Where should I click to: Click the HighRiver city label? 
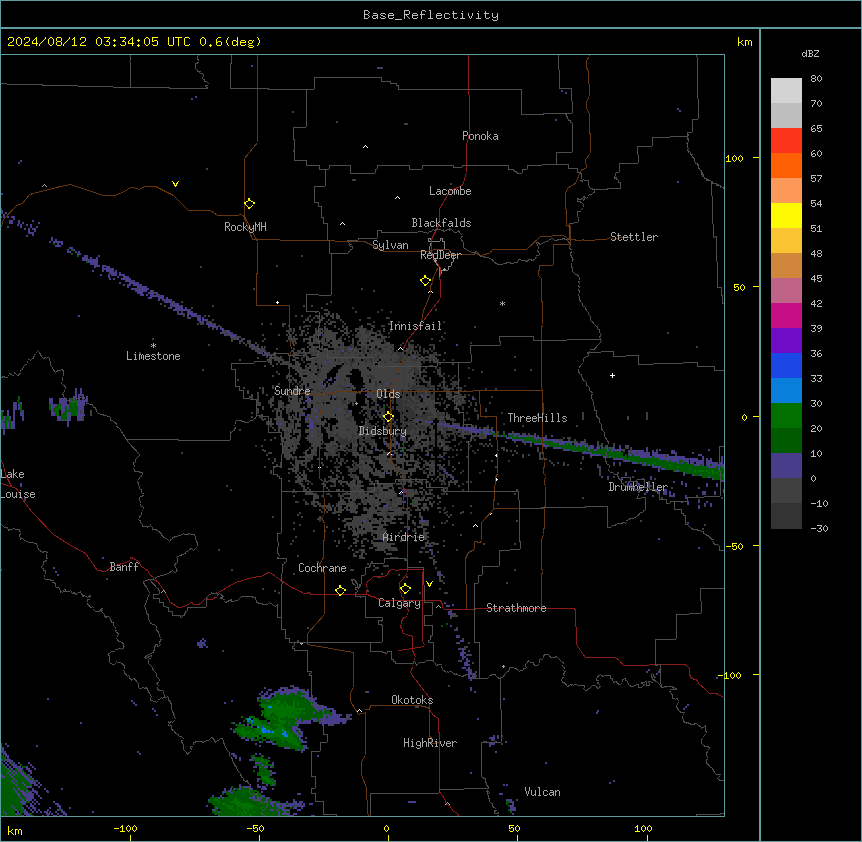(430, 743)
